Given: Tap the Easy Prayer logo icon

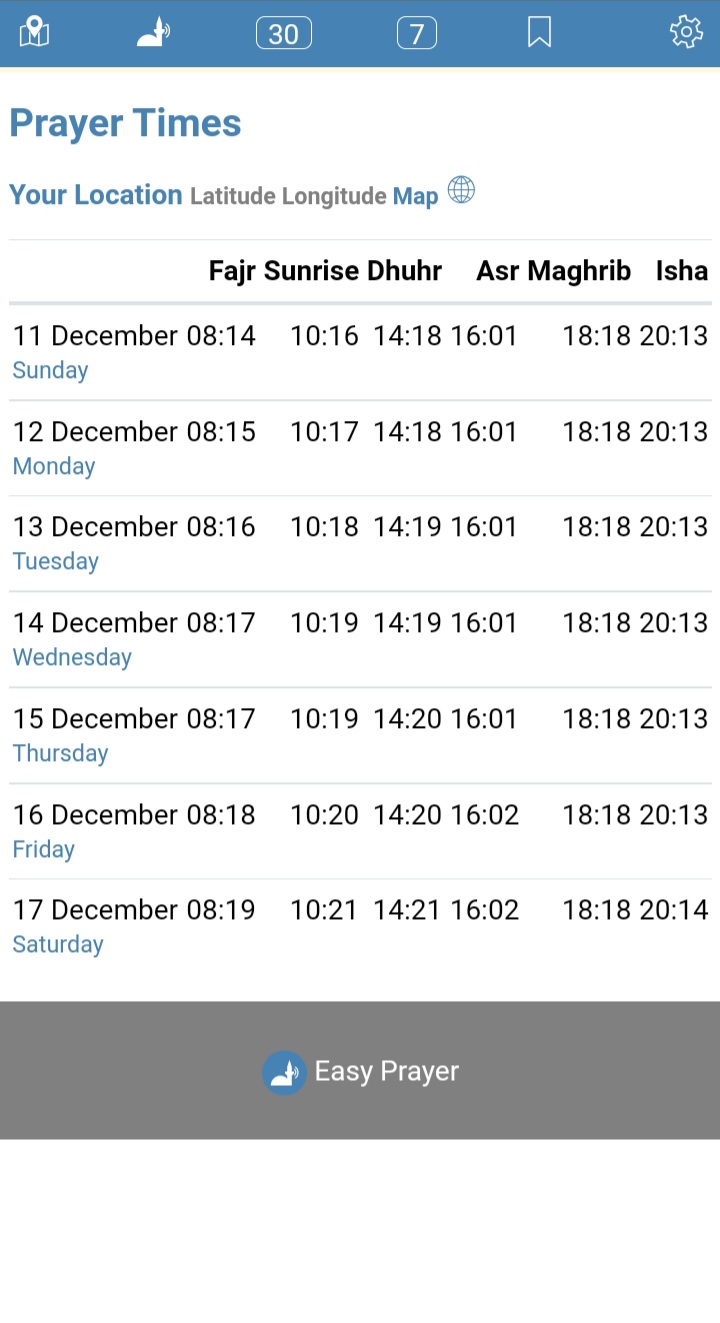Looking at the screenshot, I should 284,1072.
